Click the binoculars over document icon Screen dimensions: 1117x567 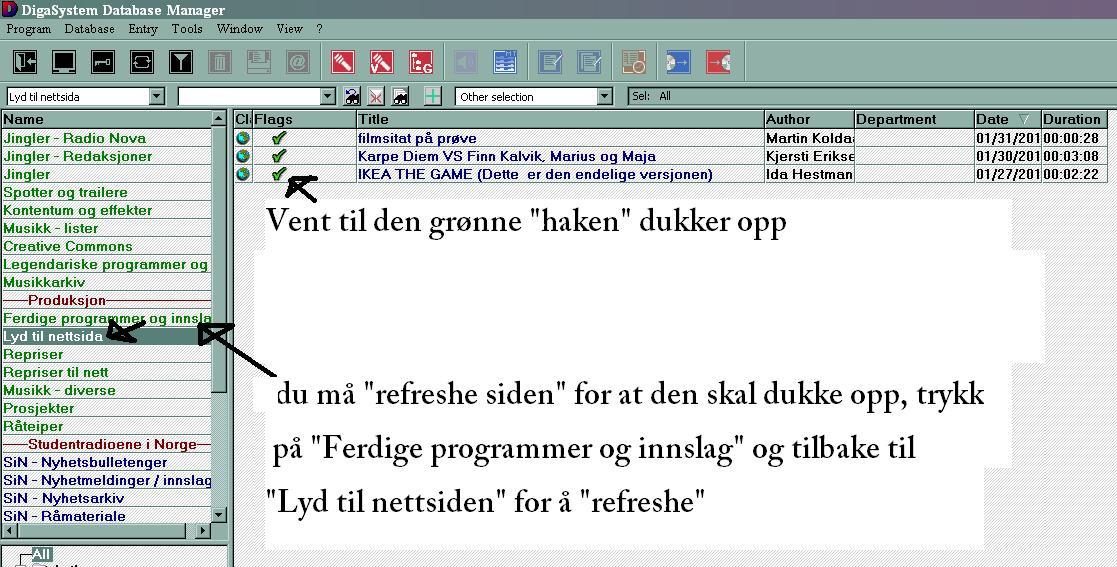click(400, 96)
